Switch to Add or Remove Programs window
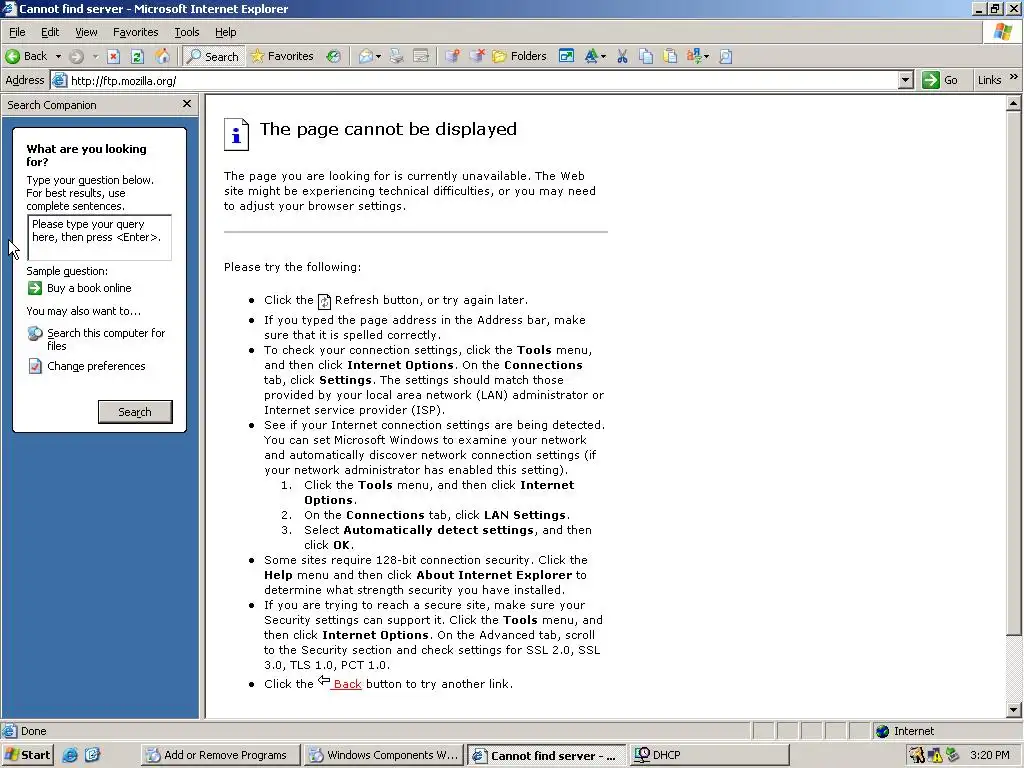 [x=219, y=755]
